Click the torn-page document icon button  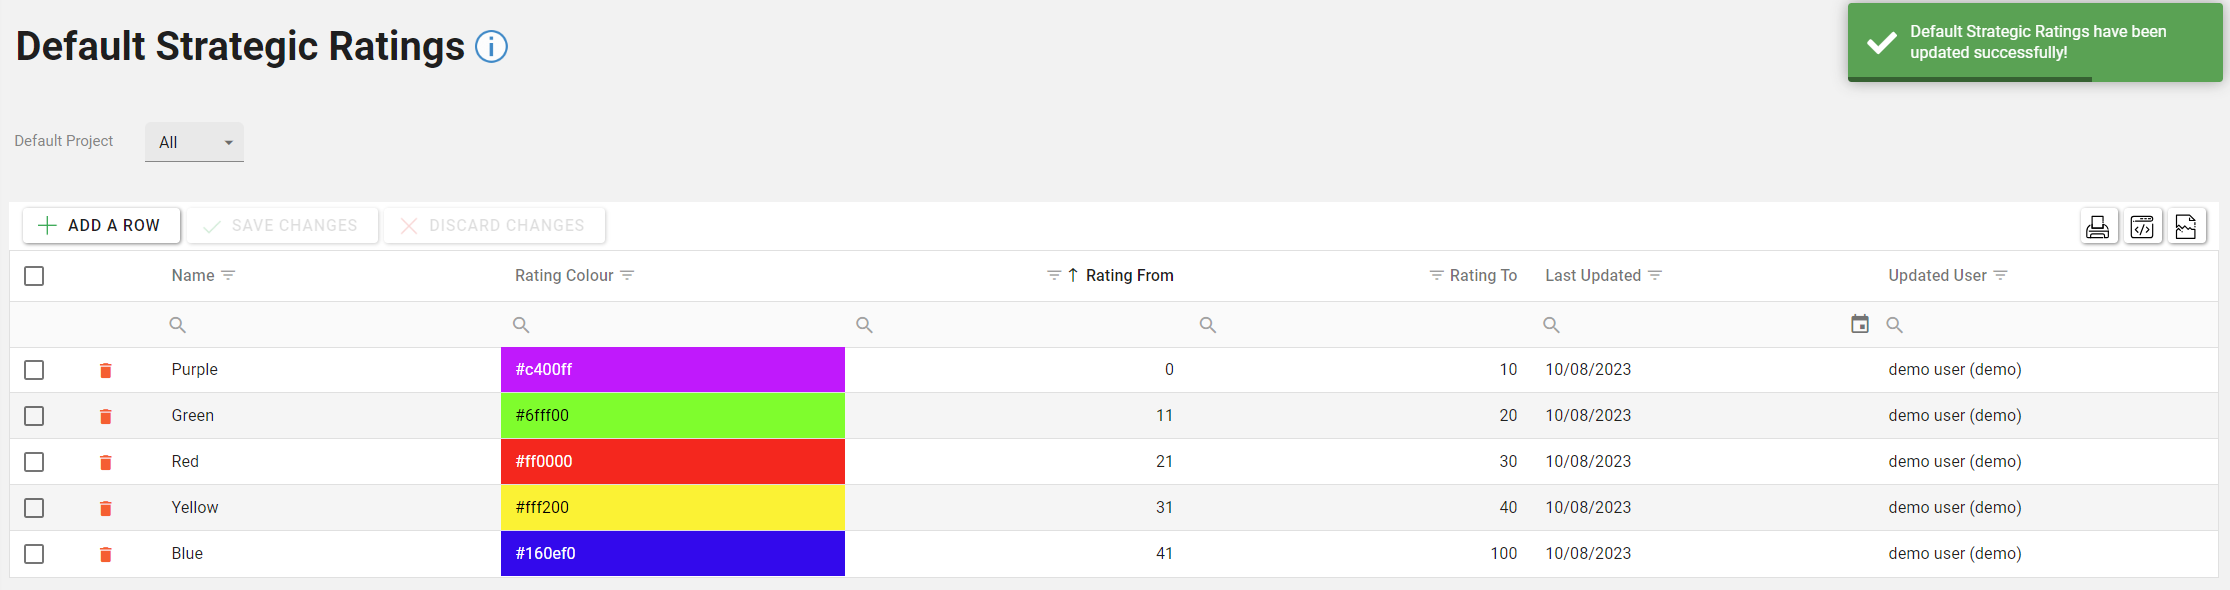(2186, 227)
